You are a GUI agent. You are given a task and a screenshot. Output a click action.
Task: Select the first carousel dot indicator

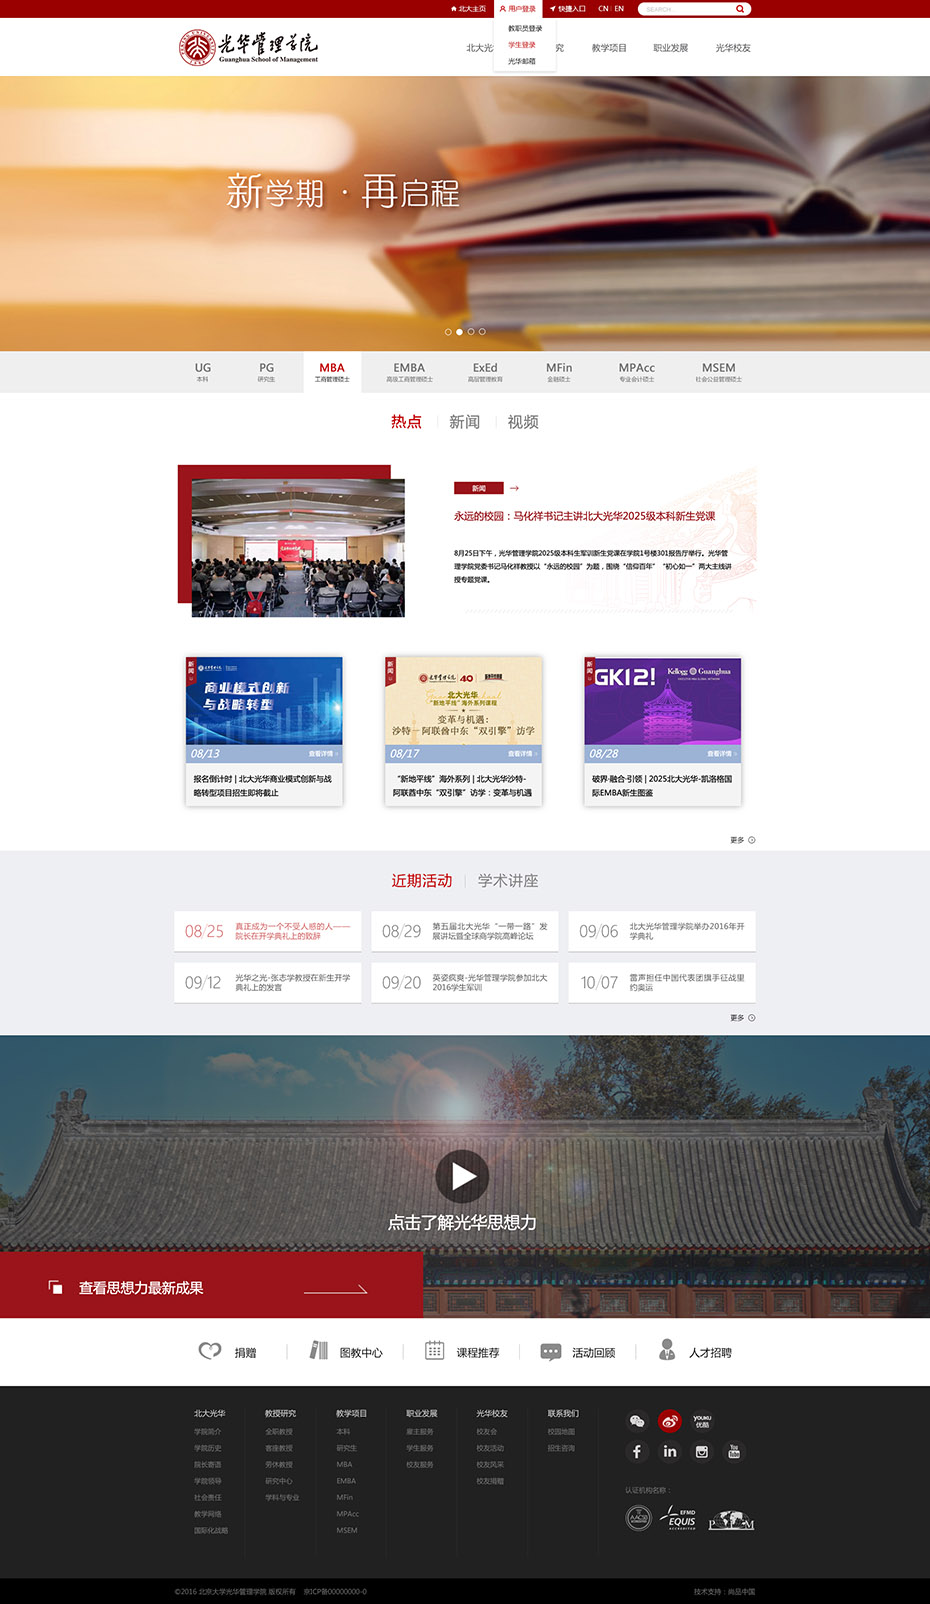pyautogui.click(x=448, y=332)
